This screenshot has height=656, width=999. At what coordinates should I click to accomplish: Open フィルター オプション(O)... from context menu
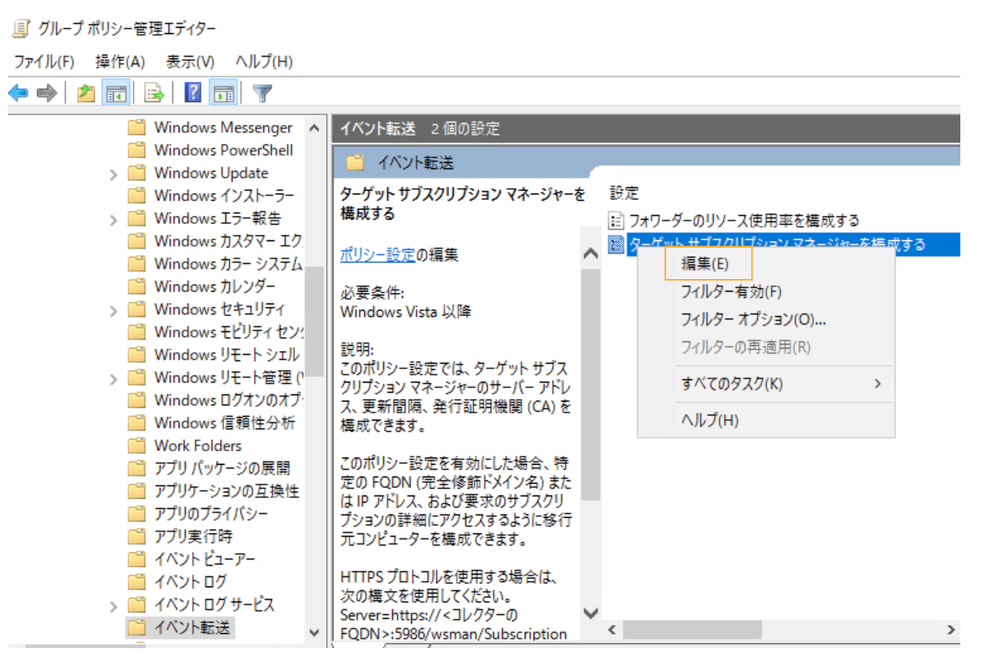[752, 320]
